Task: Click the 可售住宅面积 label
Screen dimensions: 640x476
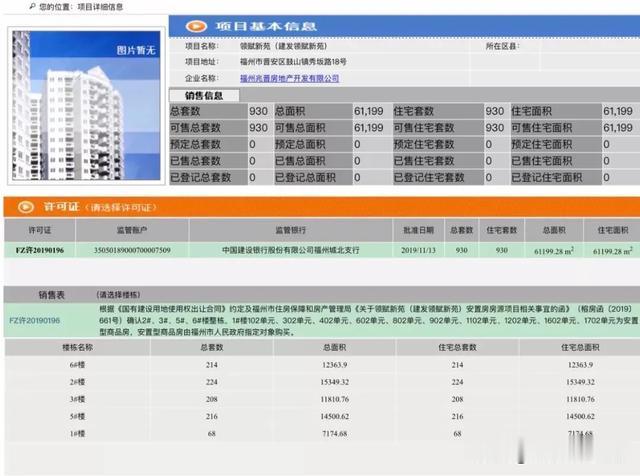Action: (542, 128)
